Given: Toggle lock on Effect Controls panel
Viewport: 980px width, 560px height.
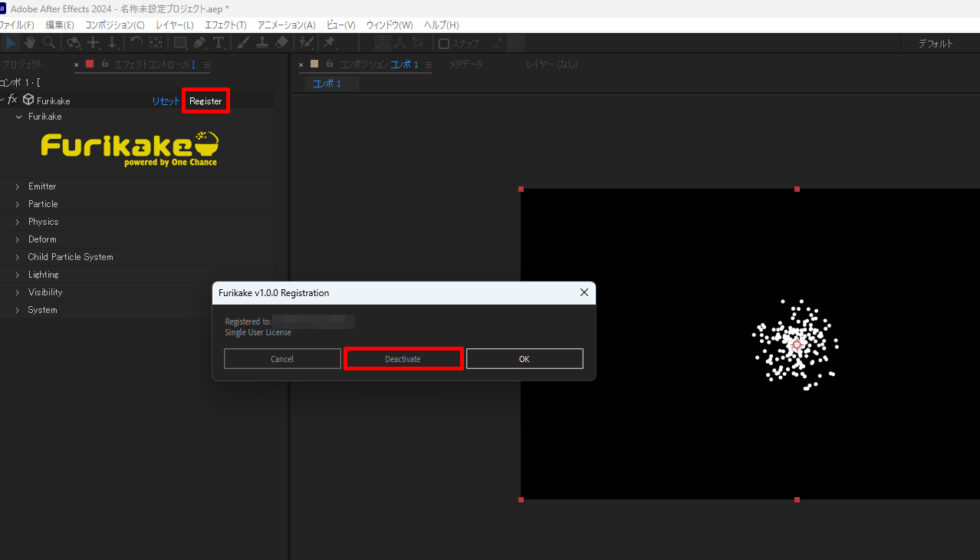Looking at the screenshot, I should [104, 64].
